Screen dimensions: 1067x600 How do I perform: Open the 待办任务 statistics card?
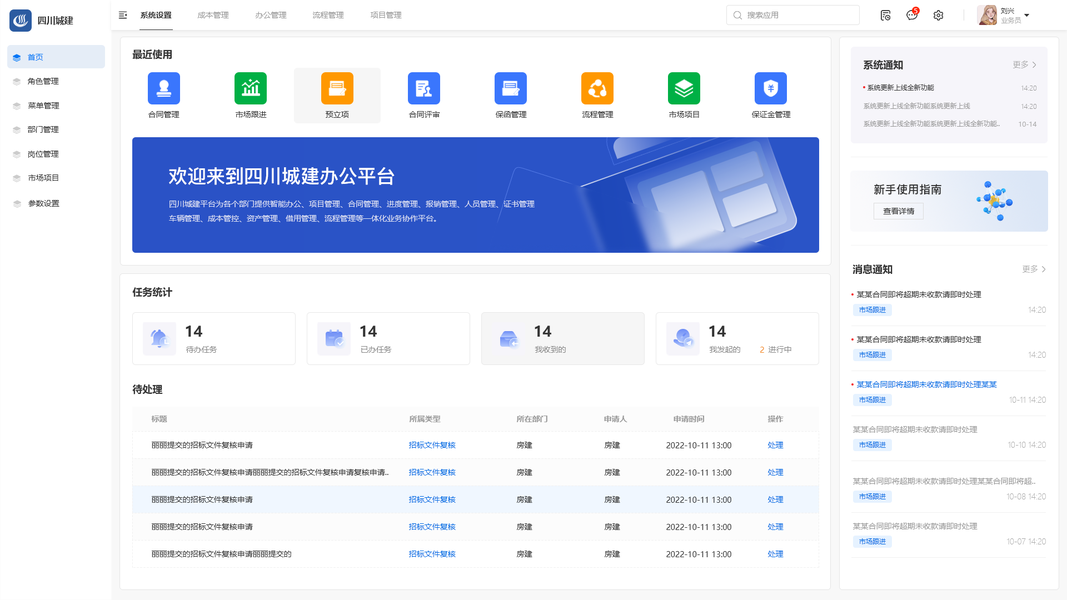pyautogui.click(x=214, y=339)
